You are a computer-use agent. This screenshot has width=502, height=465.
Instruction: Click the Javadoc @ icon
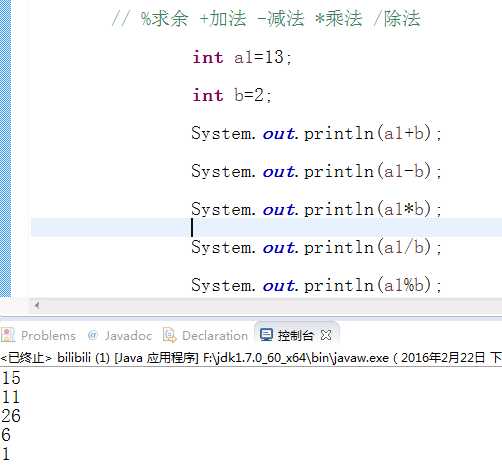pos(93,335)
